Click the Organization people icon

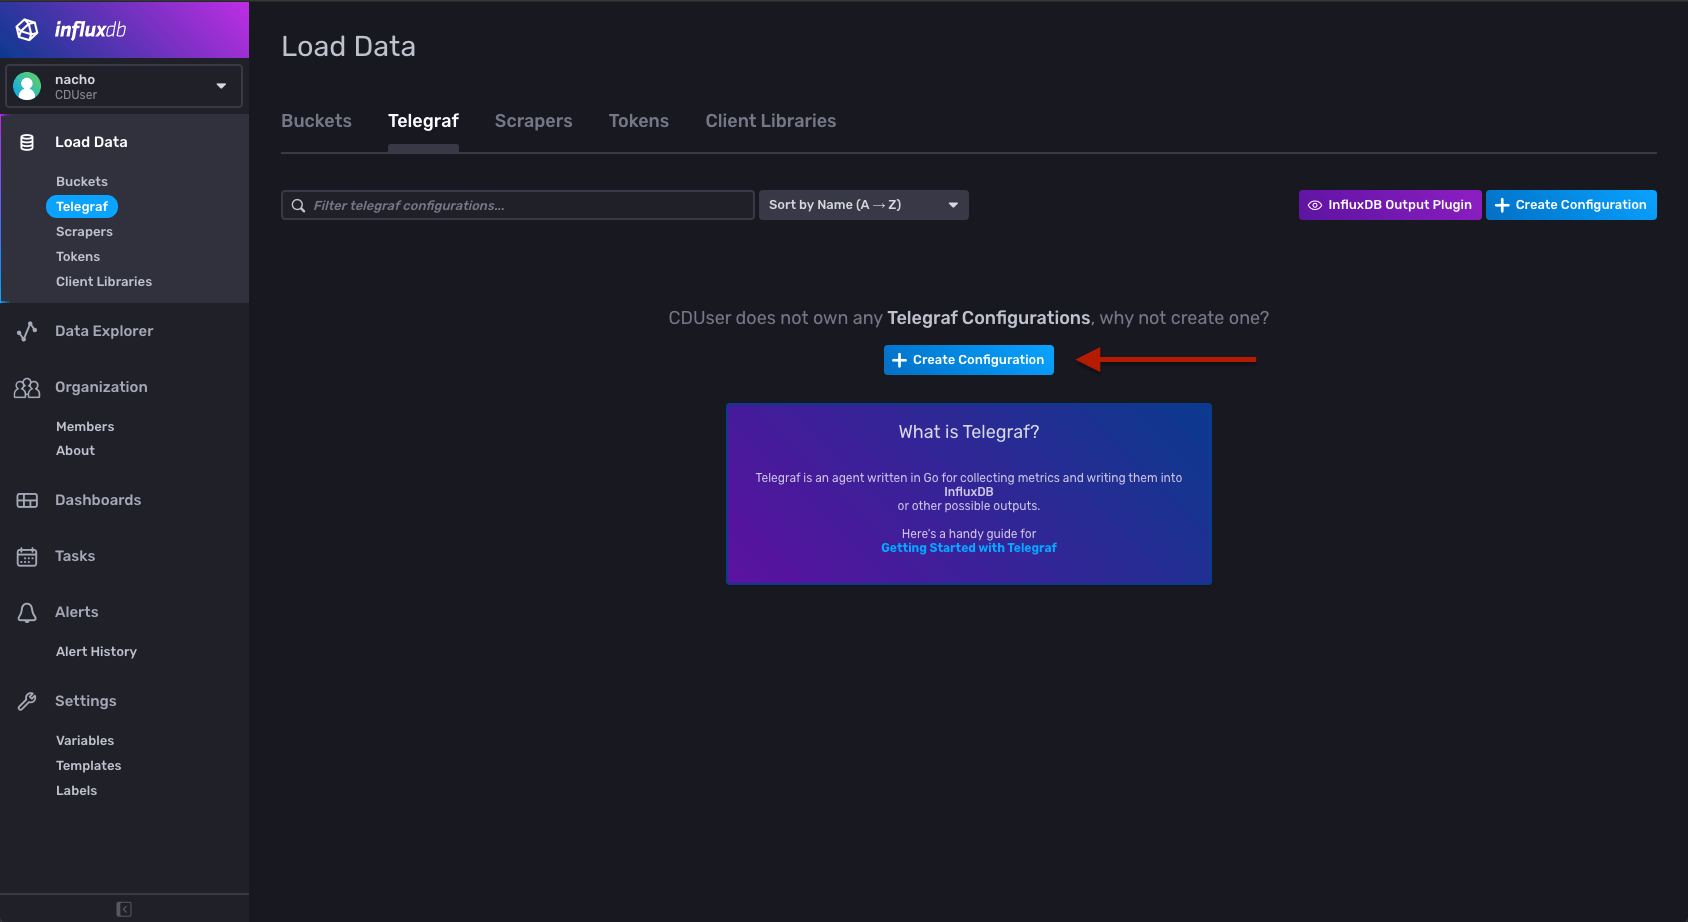[27, 387]
